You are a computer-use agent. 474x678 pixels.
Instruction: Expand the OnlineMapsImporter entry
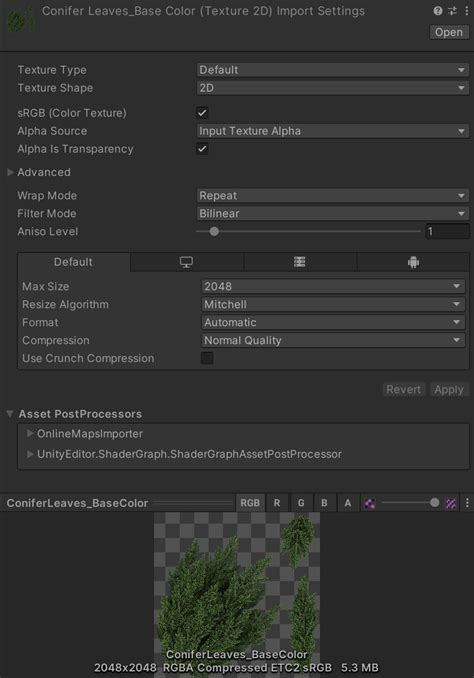pyautogui.click(x=30, y=433)
